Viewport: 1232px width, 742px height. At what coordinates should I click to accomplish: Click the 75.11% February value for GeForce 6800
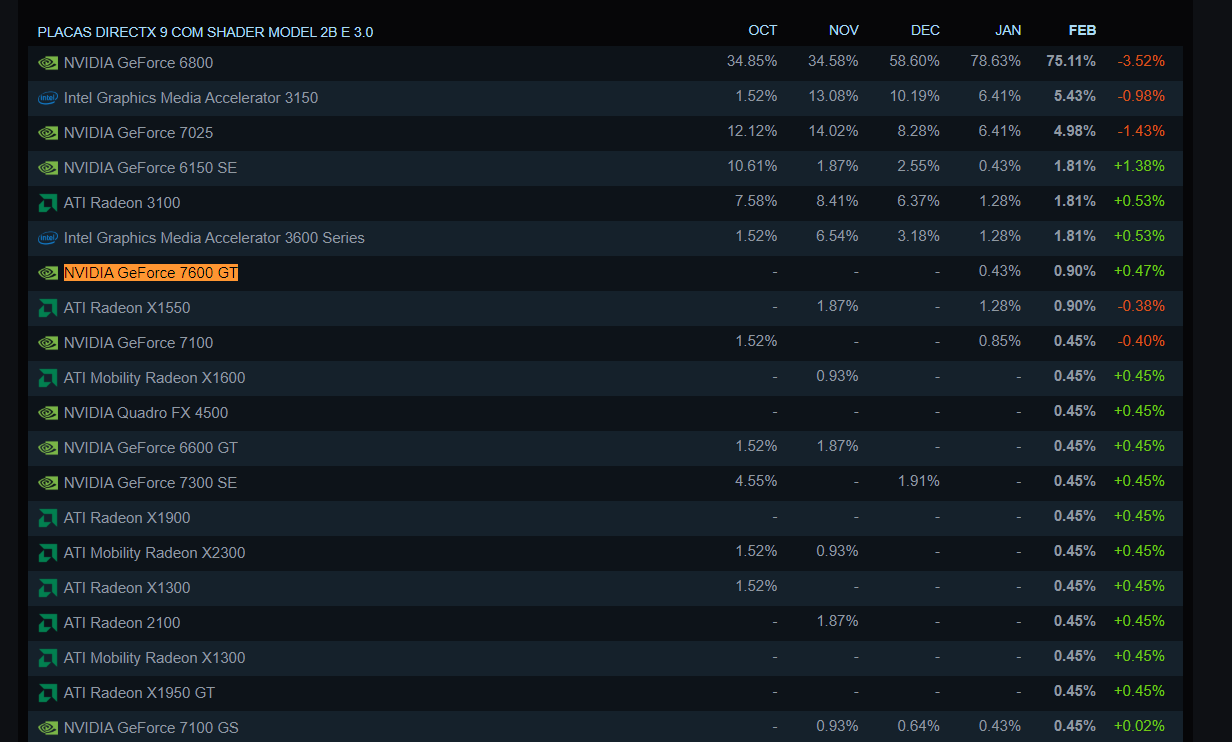click(1071, 61)
